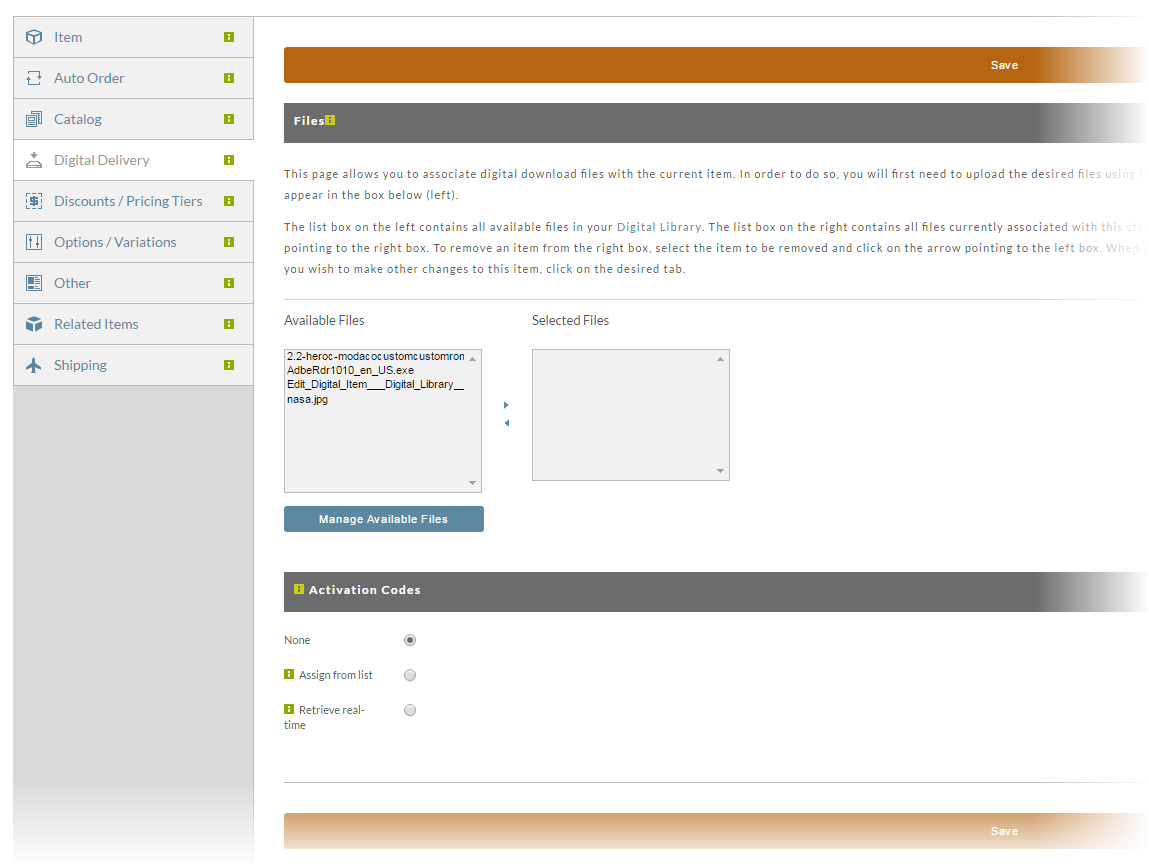Click the help icon next to Files header

pos(330,120)
